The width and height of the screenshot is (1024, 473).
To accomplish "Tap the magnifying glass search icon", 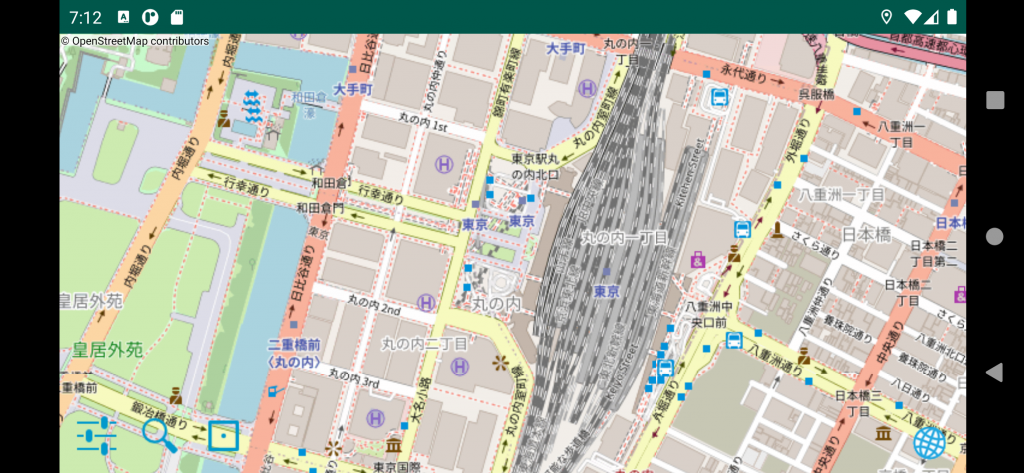I will click(x=159, y=434).
